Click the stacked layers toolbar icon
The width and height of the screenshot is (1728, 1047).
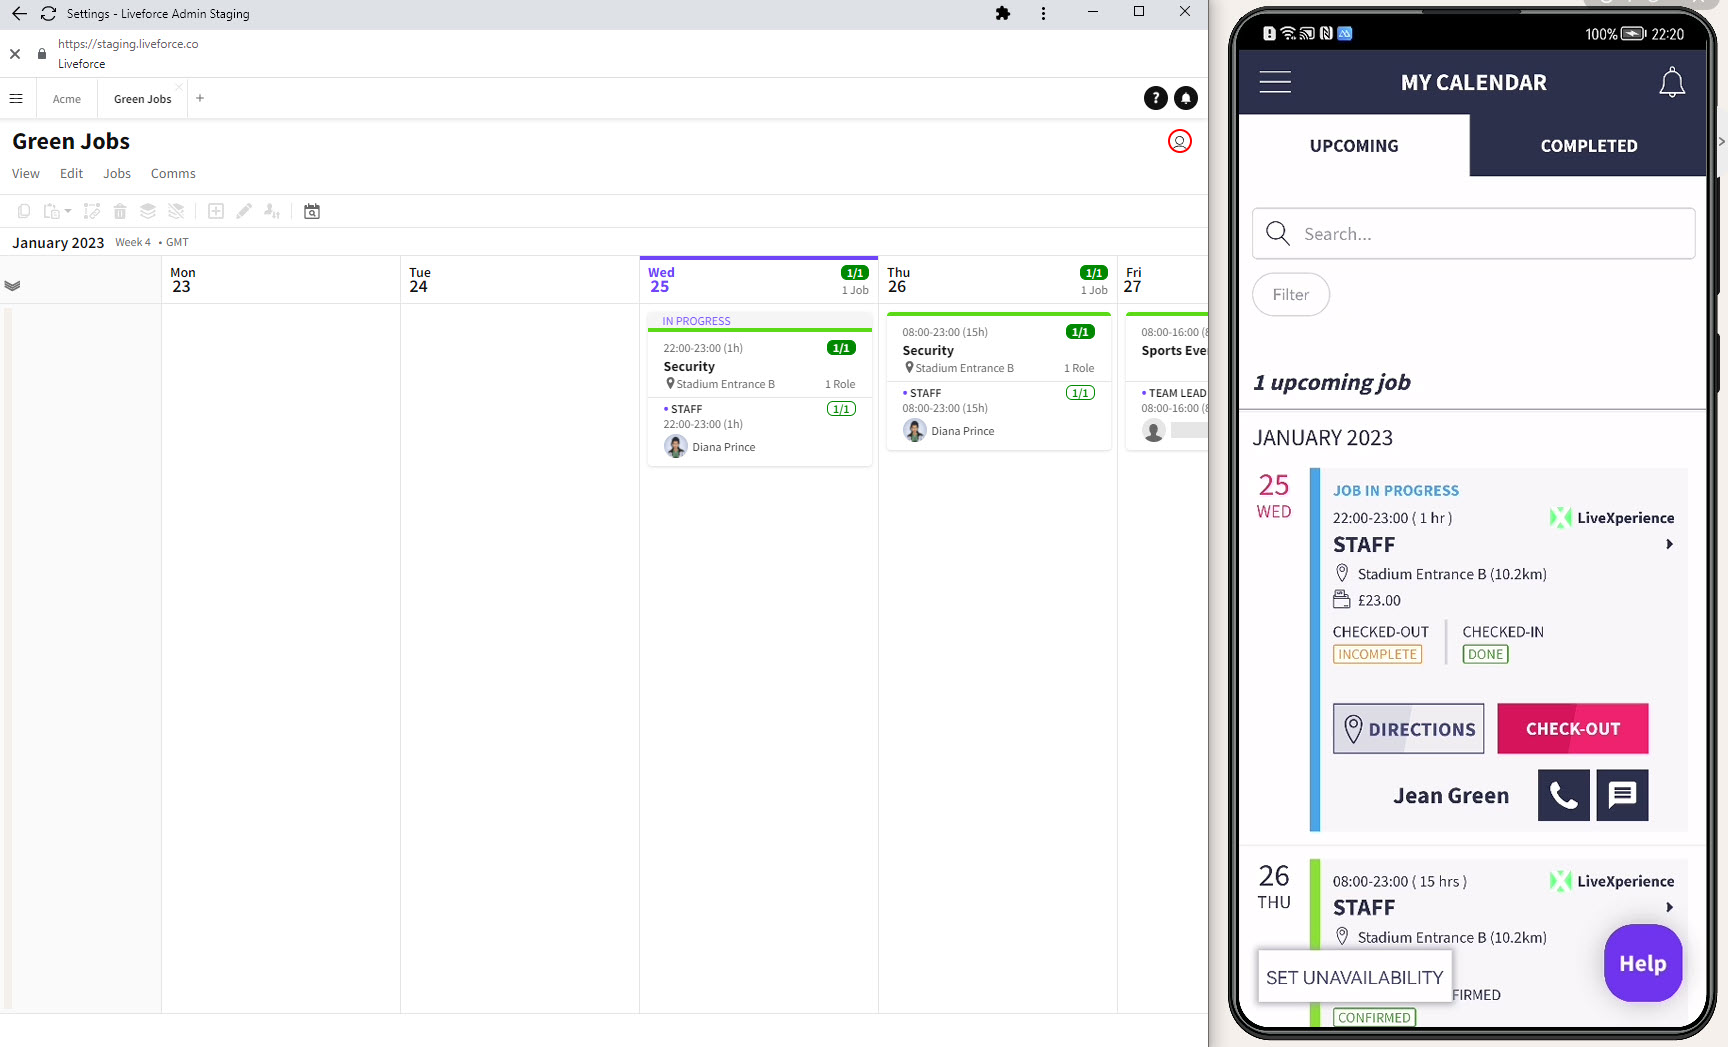pos(148,211)
